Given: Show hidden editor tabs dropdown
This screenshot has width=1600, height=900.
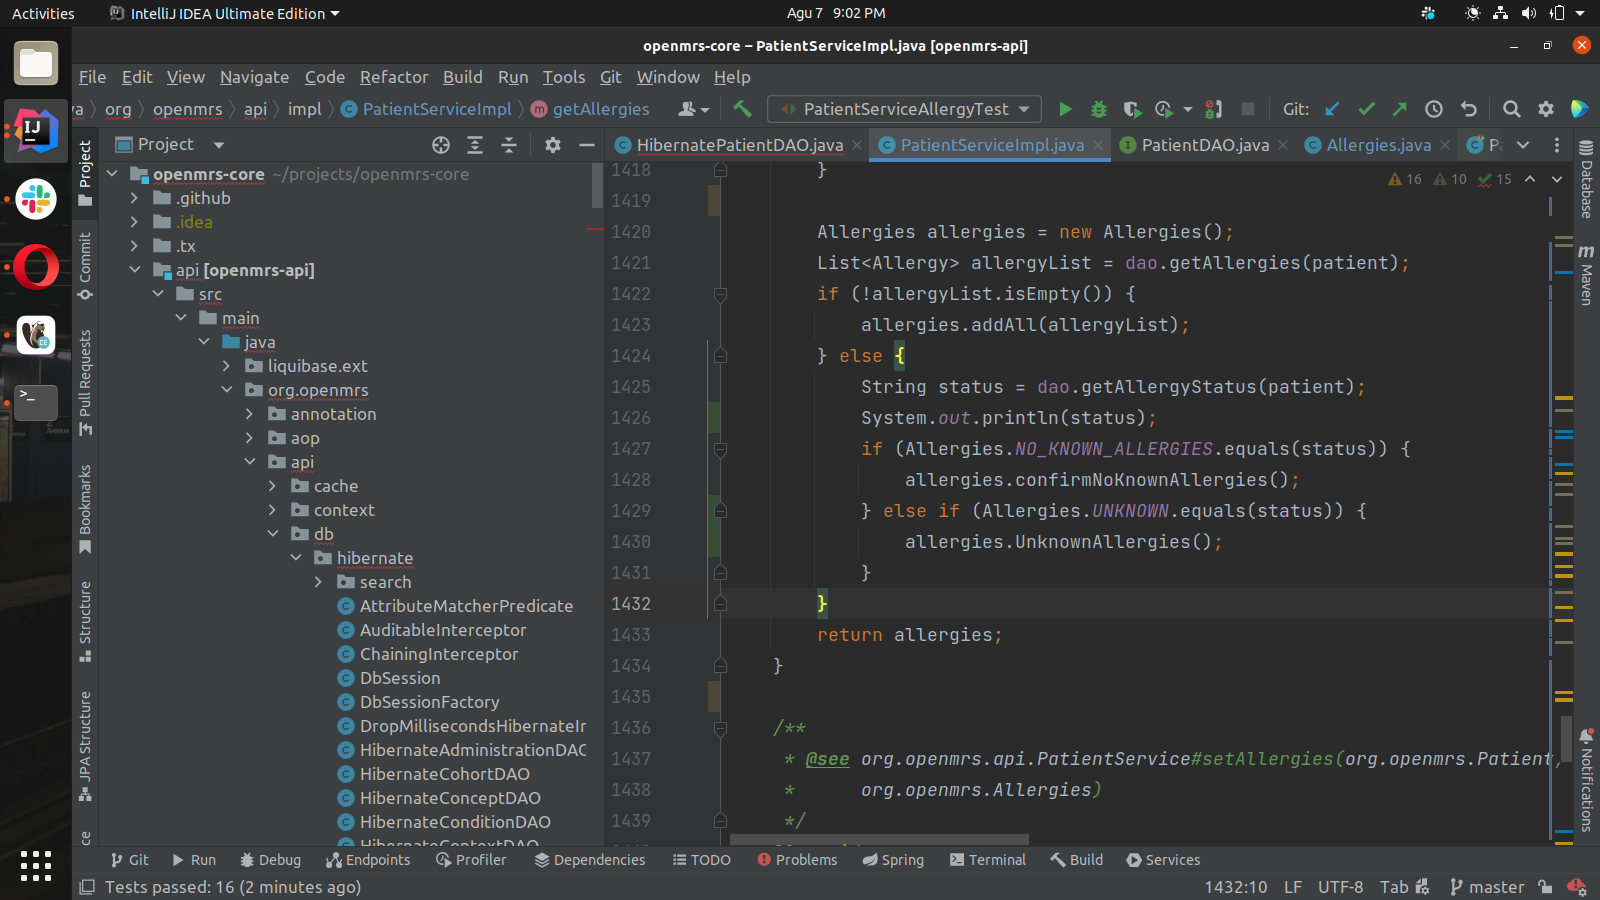Looking at the screenshot, I should 1523,145.
